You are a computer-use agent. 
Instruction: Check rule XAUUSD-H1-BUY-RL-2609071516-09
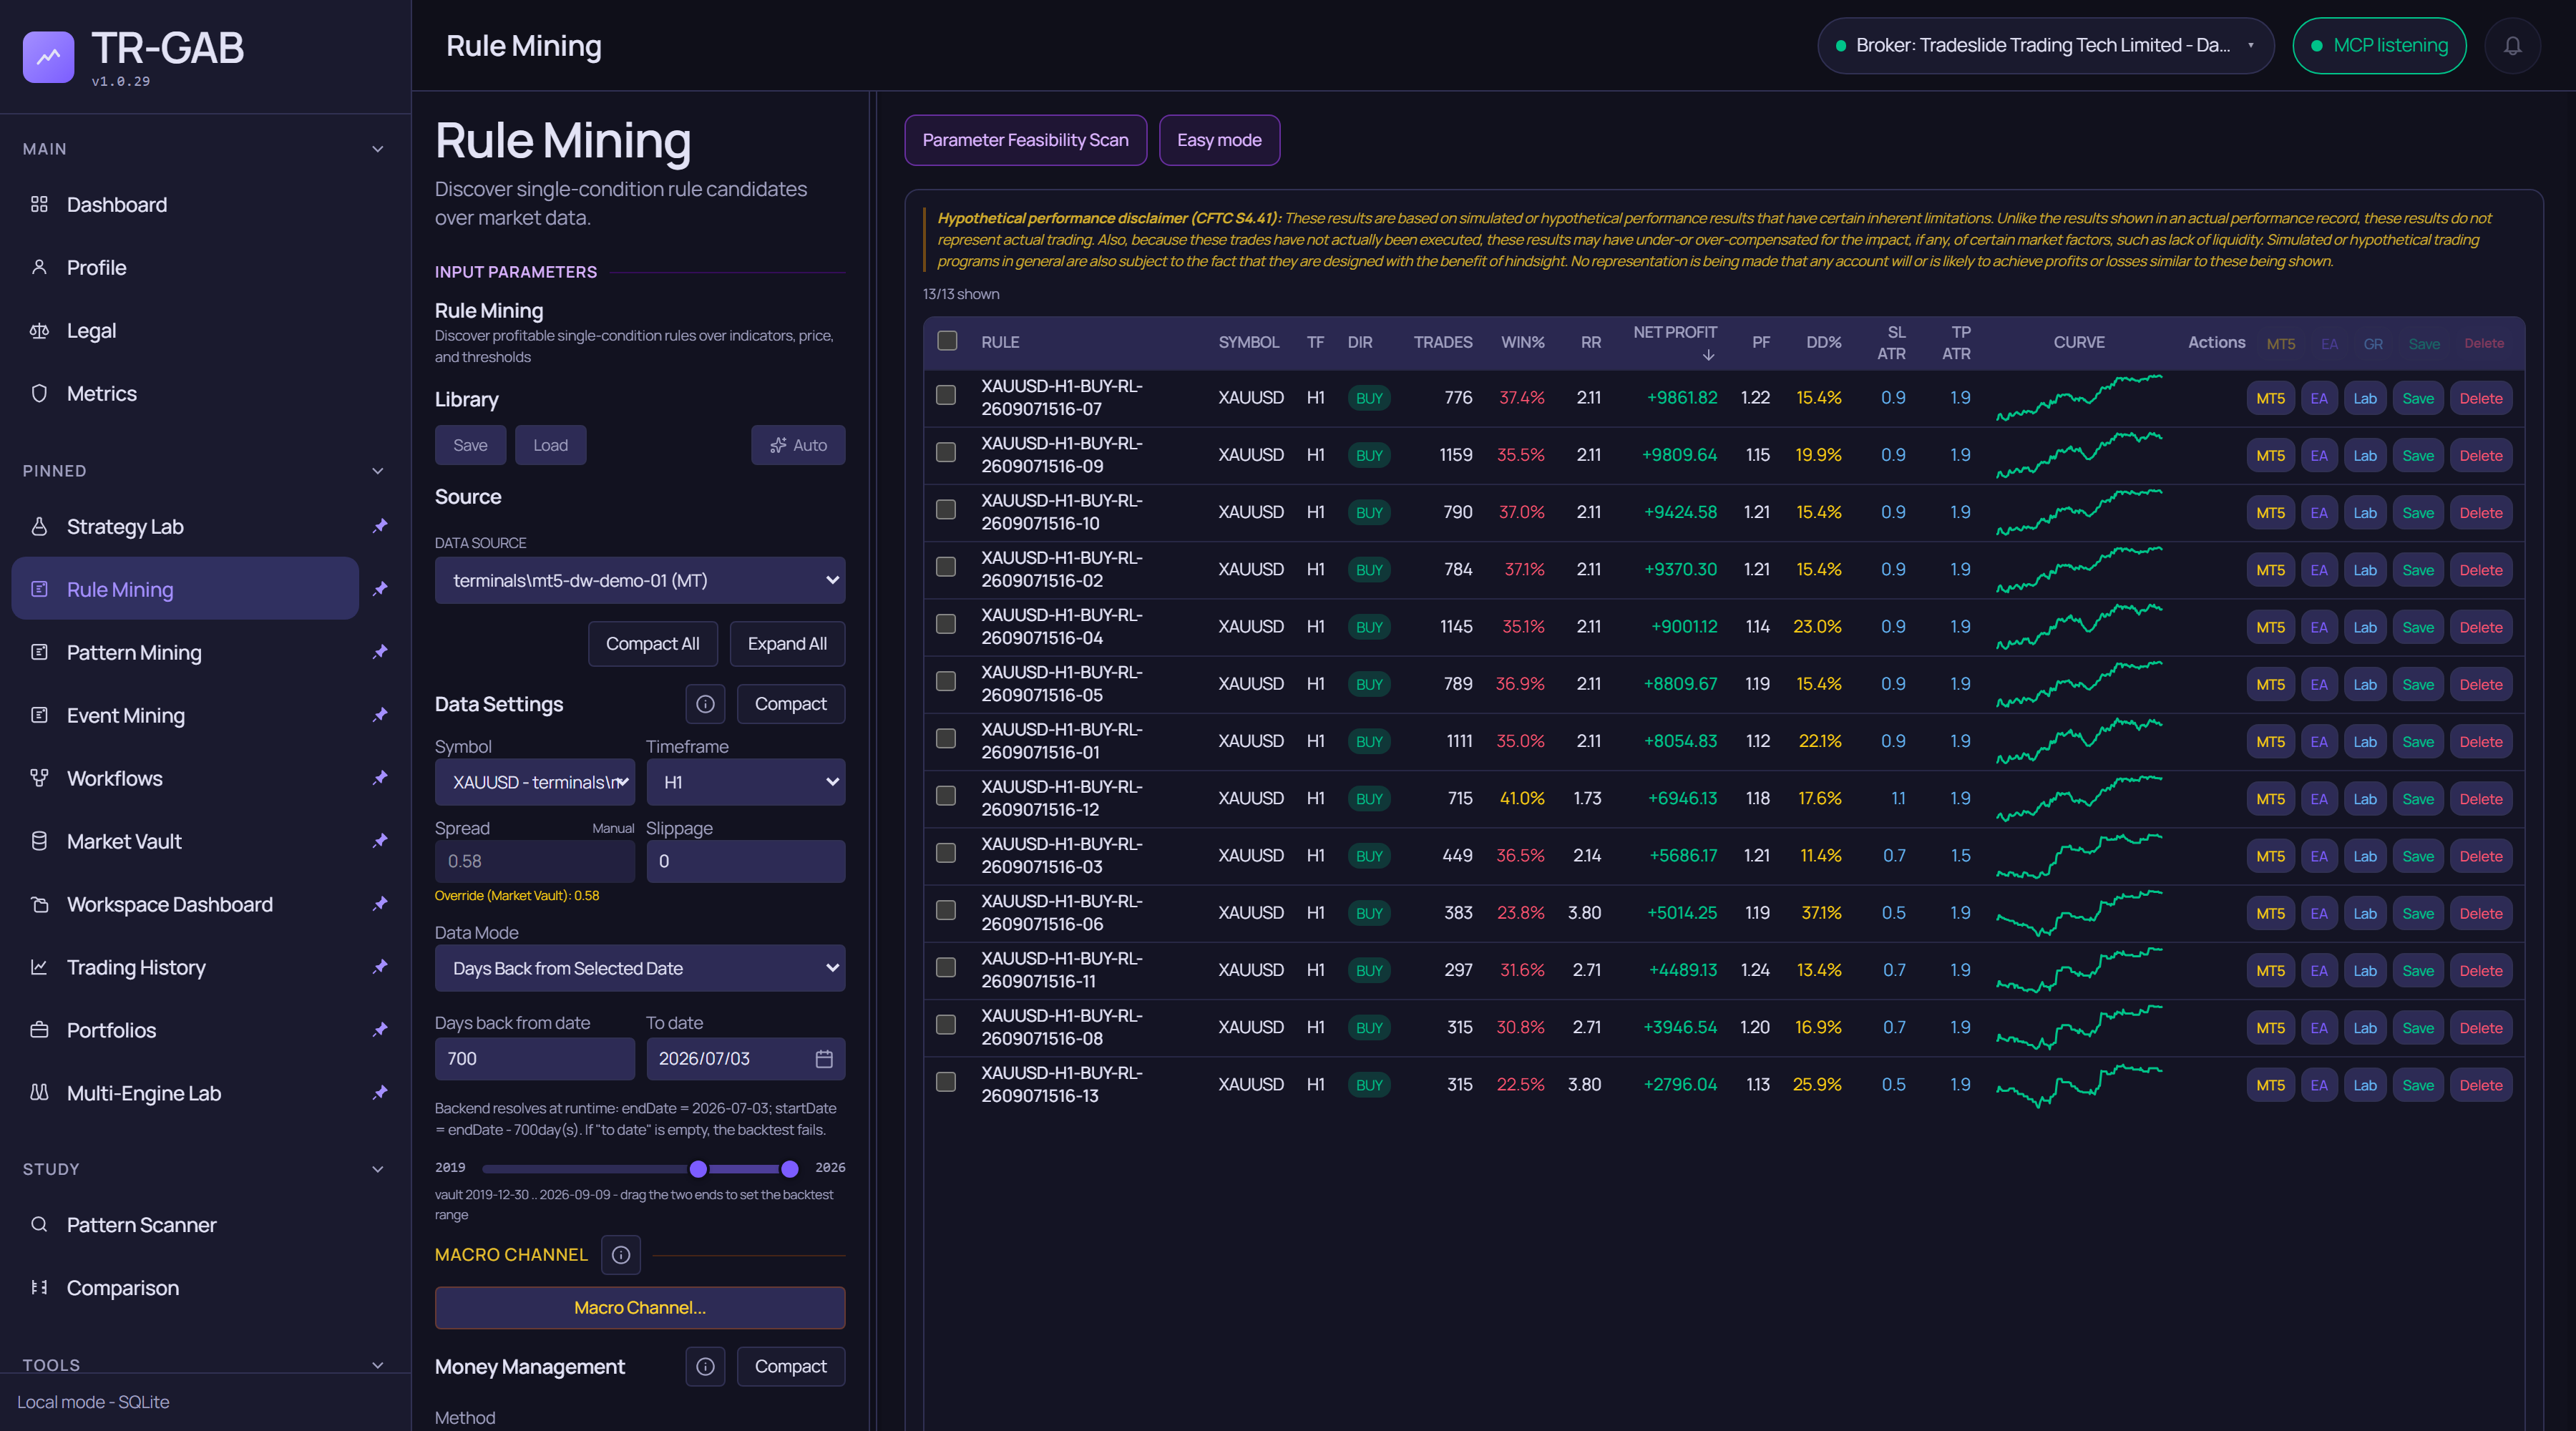tap(945, 453)
